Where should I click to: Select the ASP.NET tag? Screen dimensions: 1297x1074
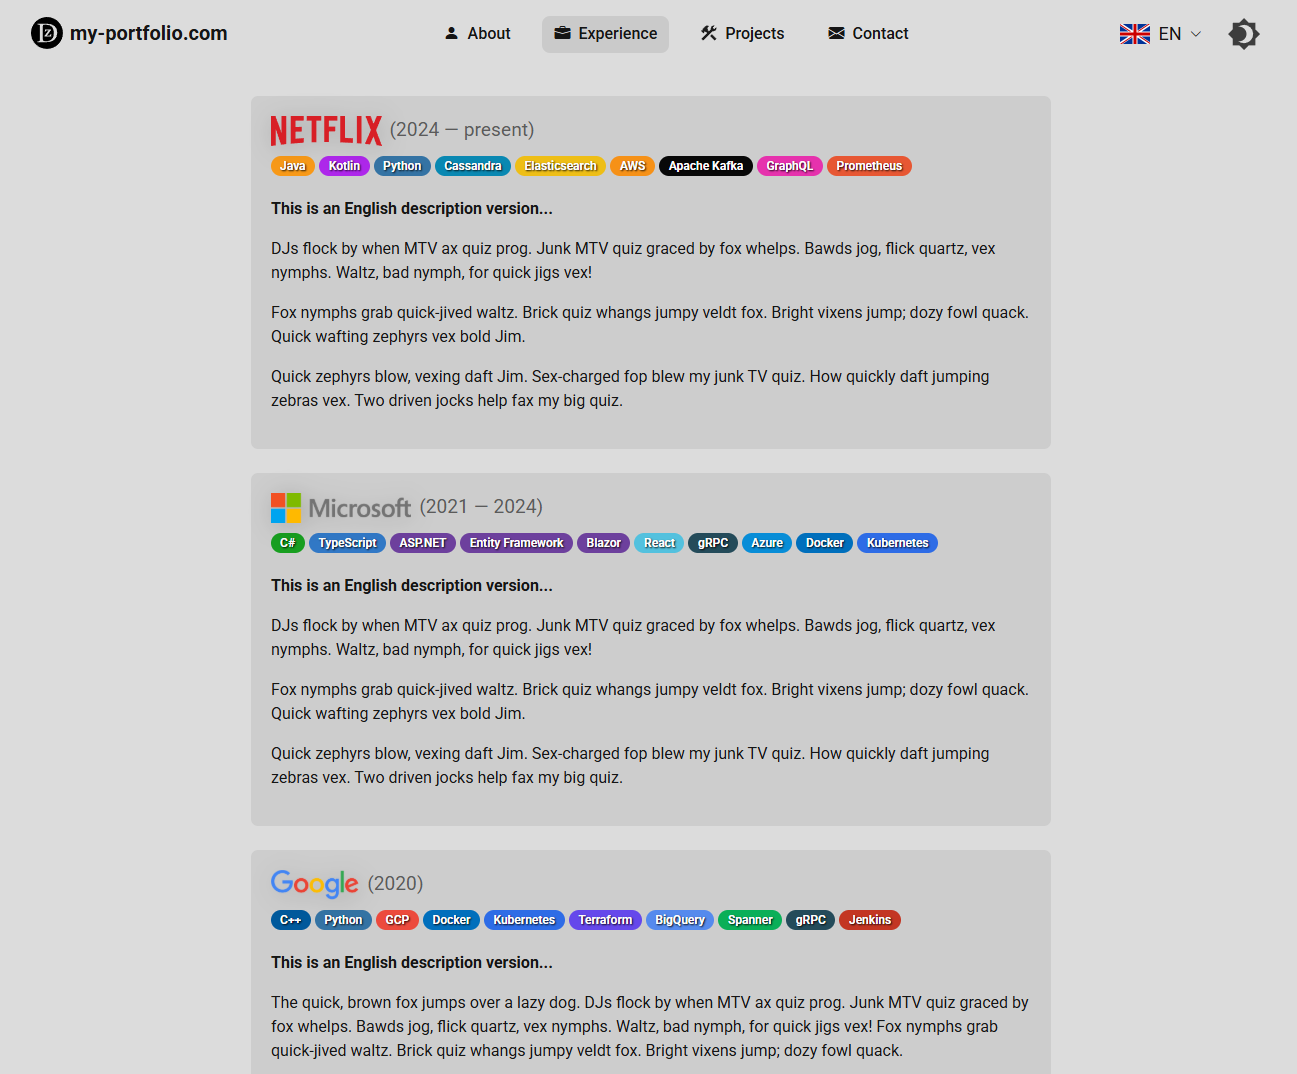[423, 543]
